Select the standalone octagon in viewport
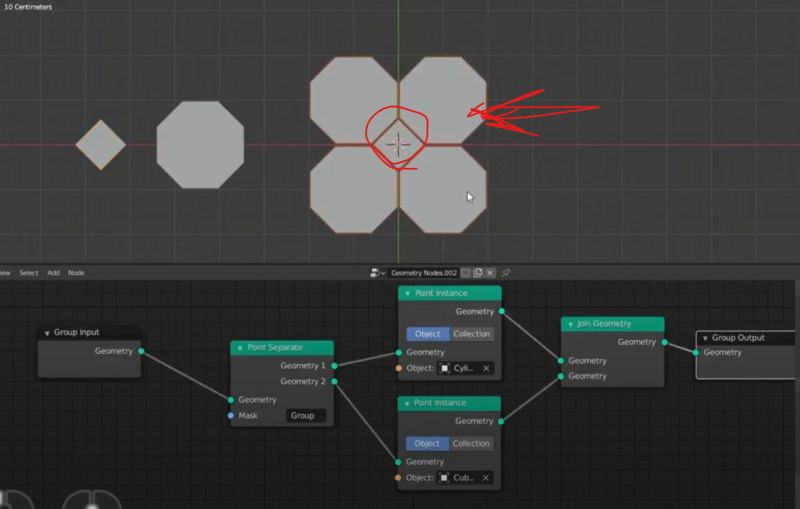The height and width of the screenshot is (509, 800). [200, 144]
